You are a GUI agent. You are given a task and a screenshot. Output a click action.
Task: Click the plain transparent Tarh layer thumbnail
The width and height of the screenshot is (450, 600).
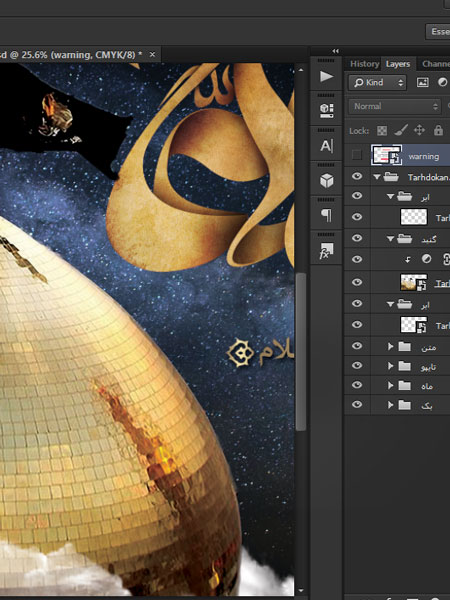point(414,217)
